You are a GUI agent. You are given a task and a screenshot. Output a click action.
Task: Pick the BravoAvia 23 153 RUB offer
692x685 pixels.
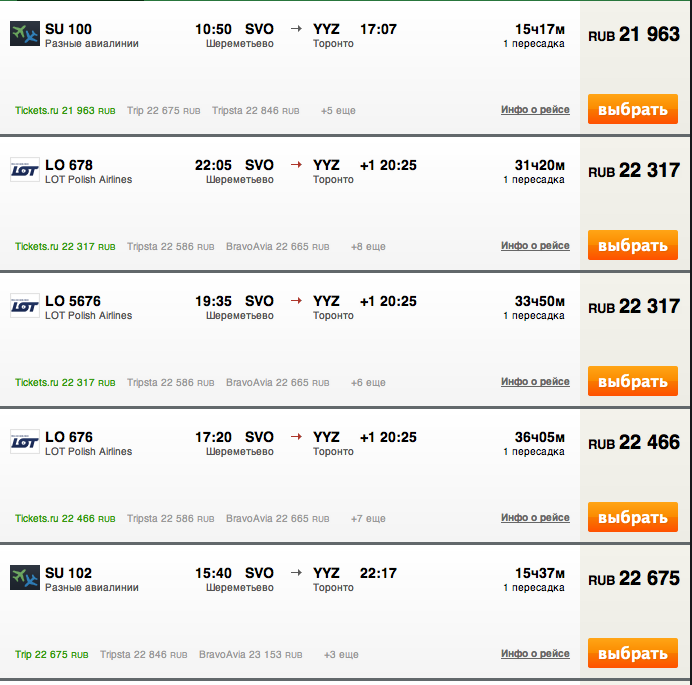pyautogui.click(x=251, y=654)
